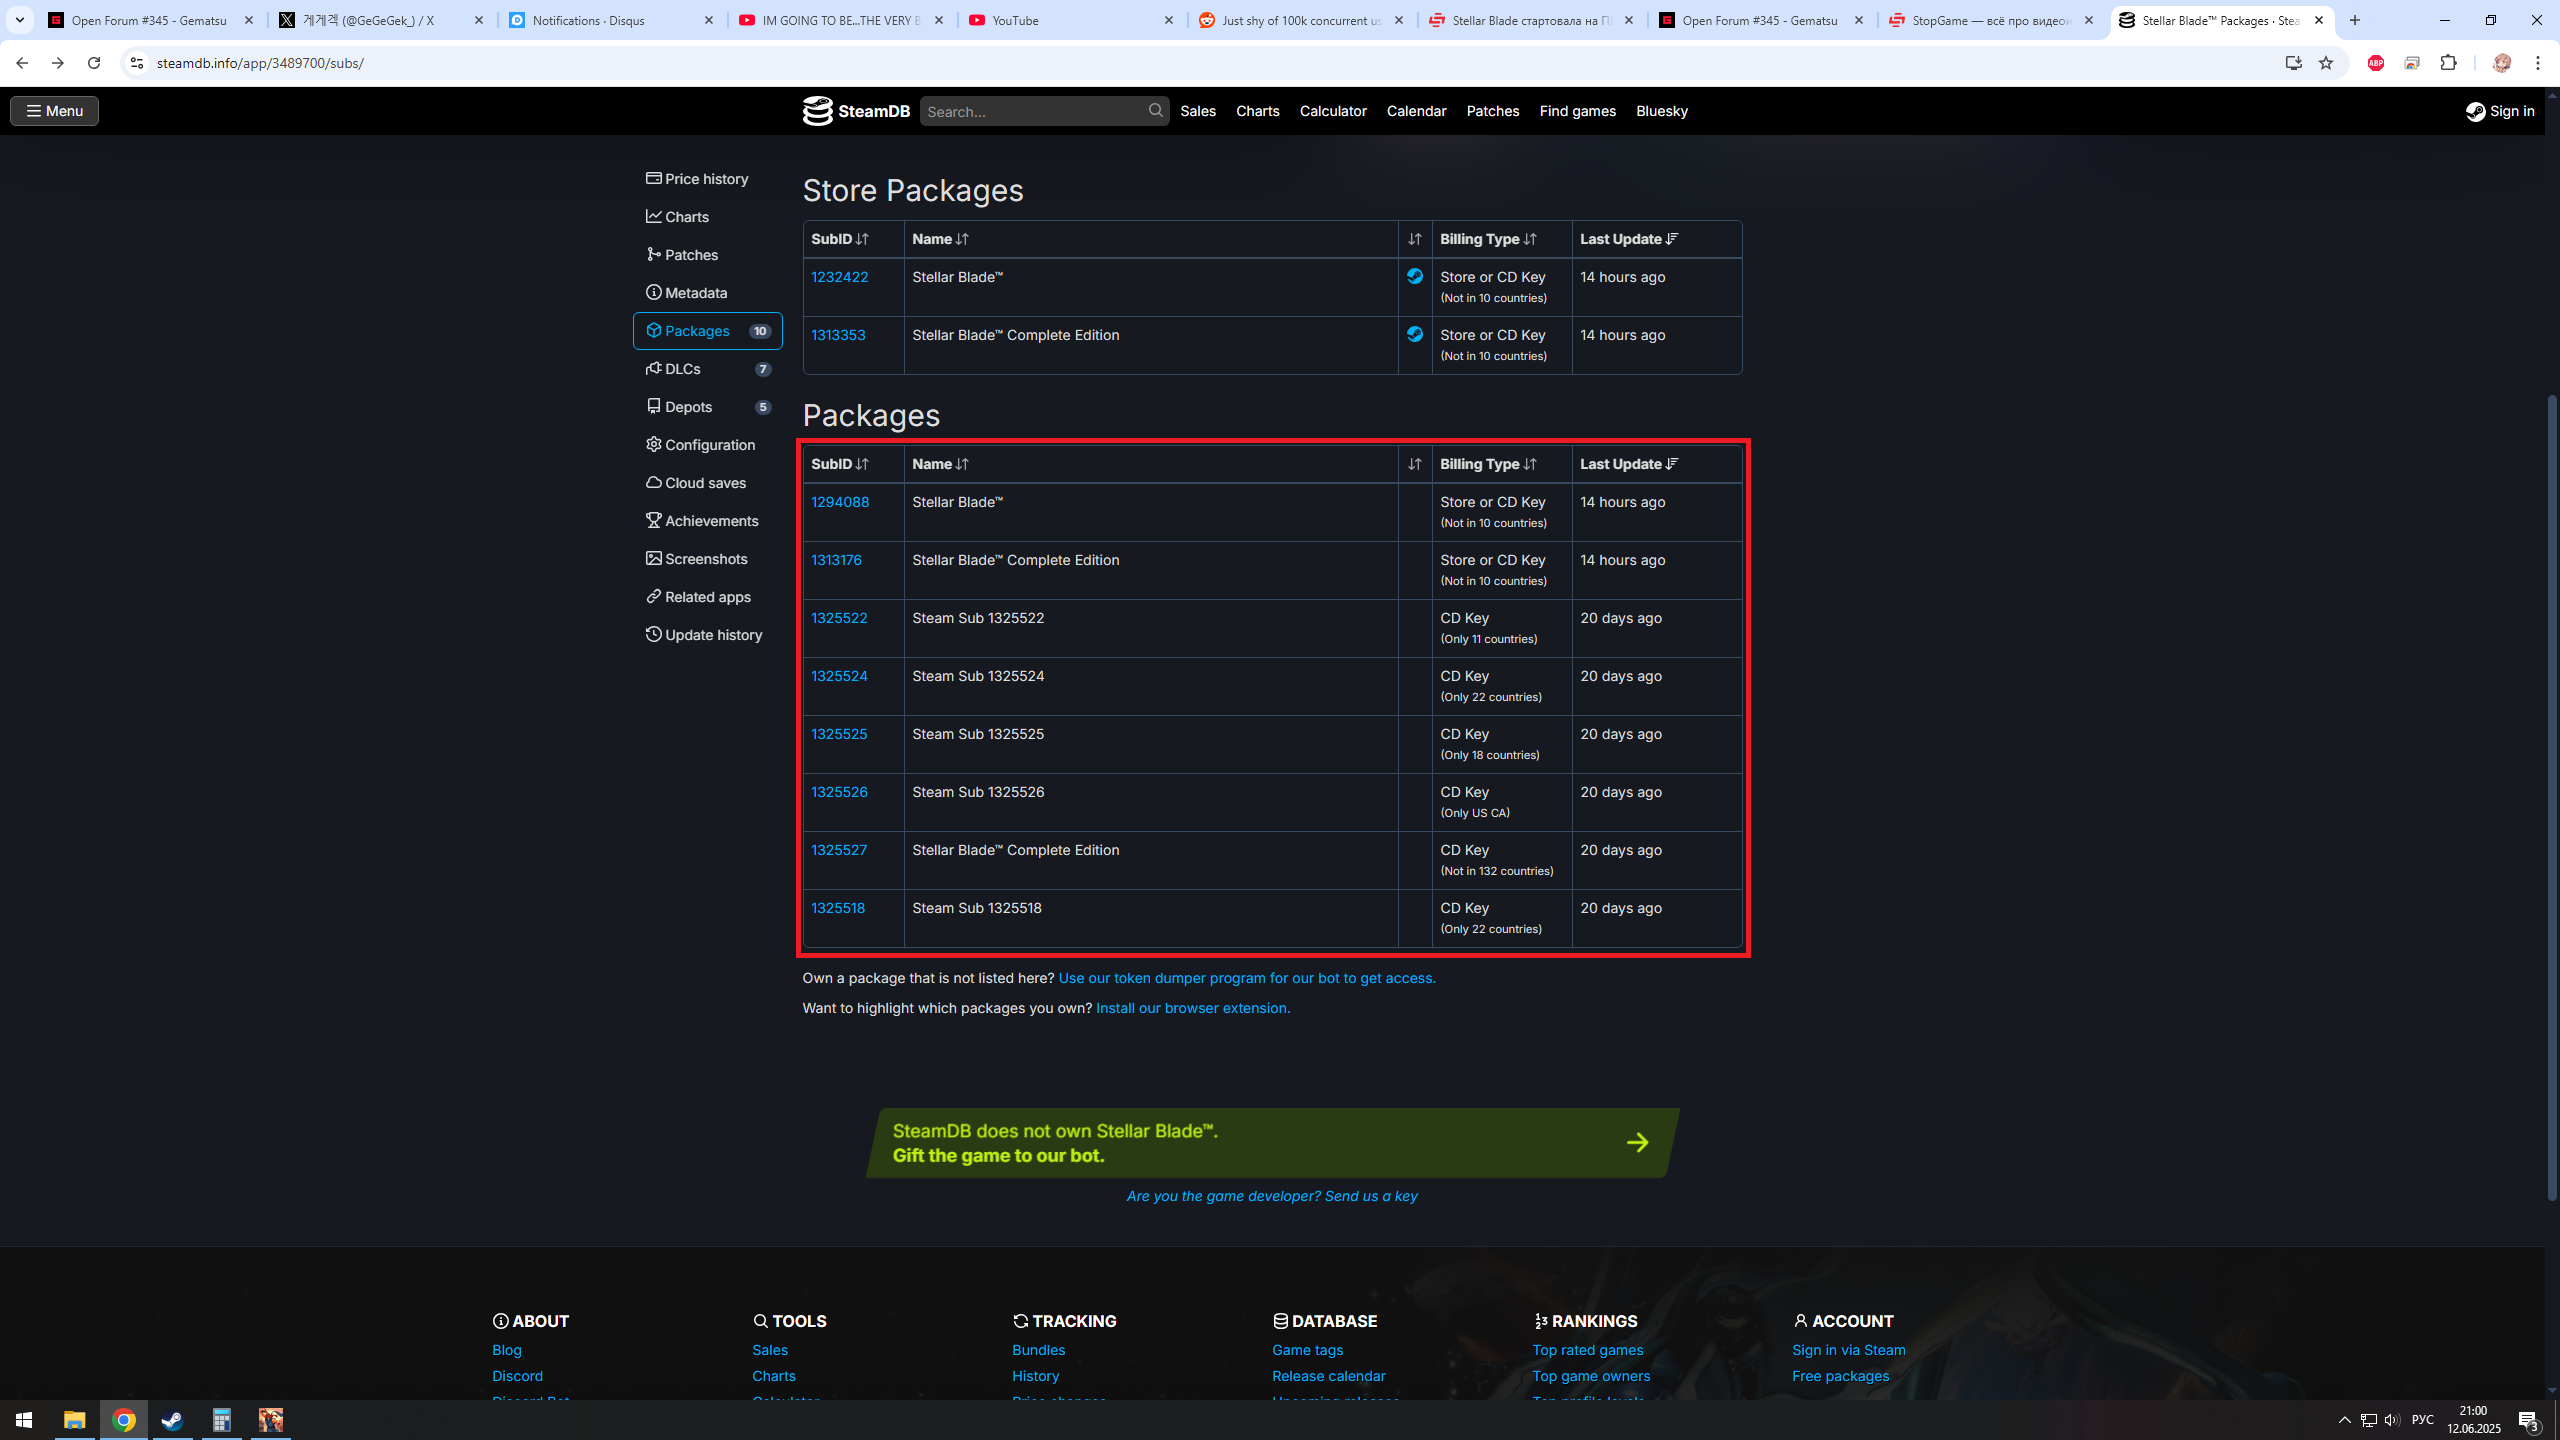
Task: Open Update history in the sidebar
Action: [708, 635]
